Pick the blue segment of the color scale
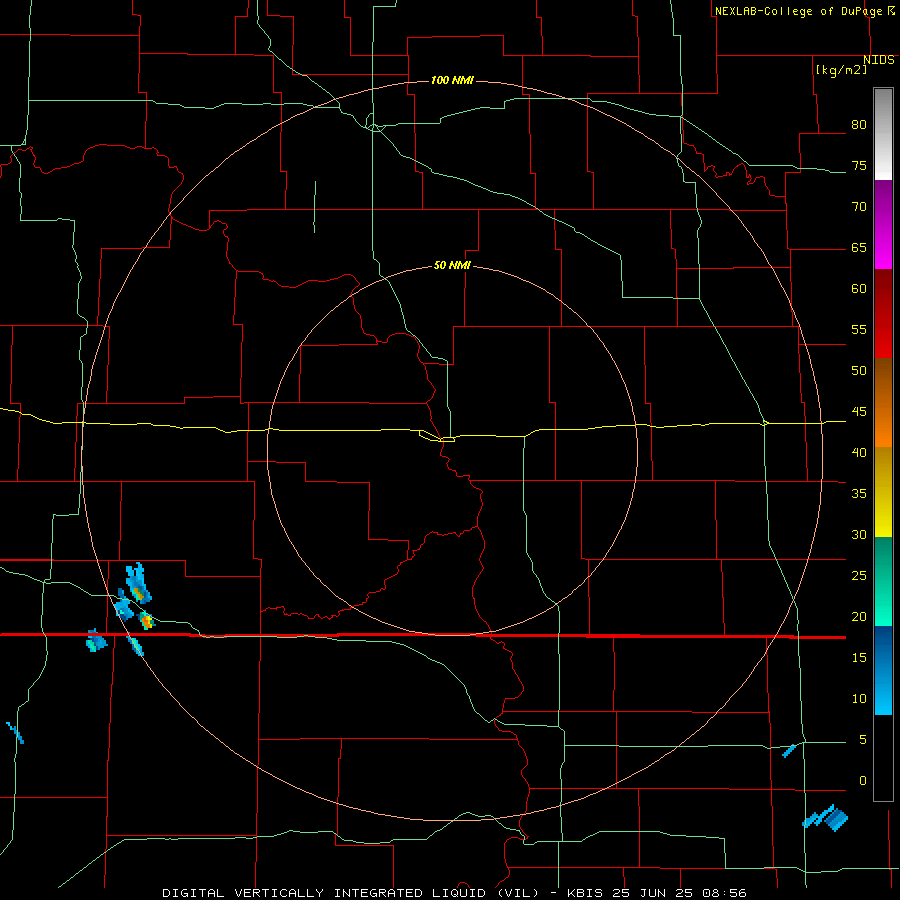 pos(883,670)
